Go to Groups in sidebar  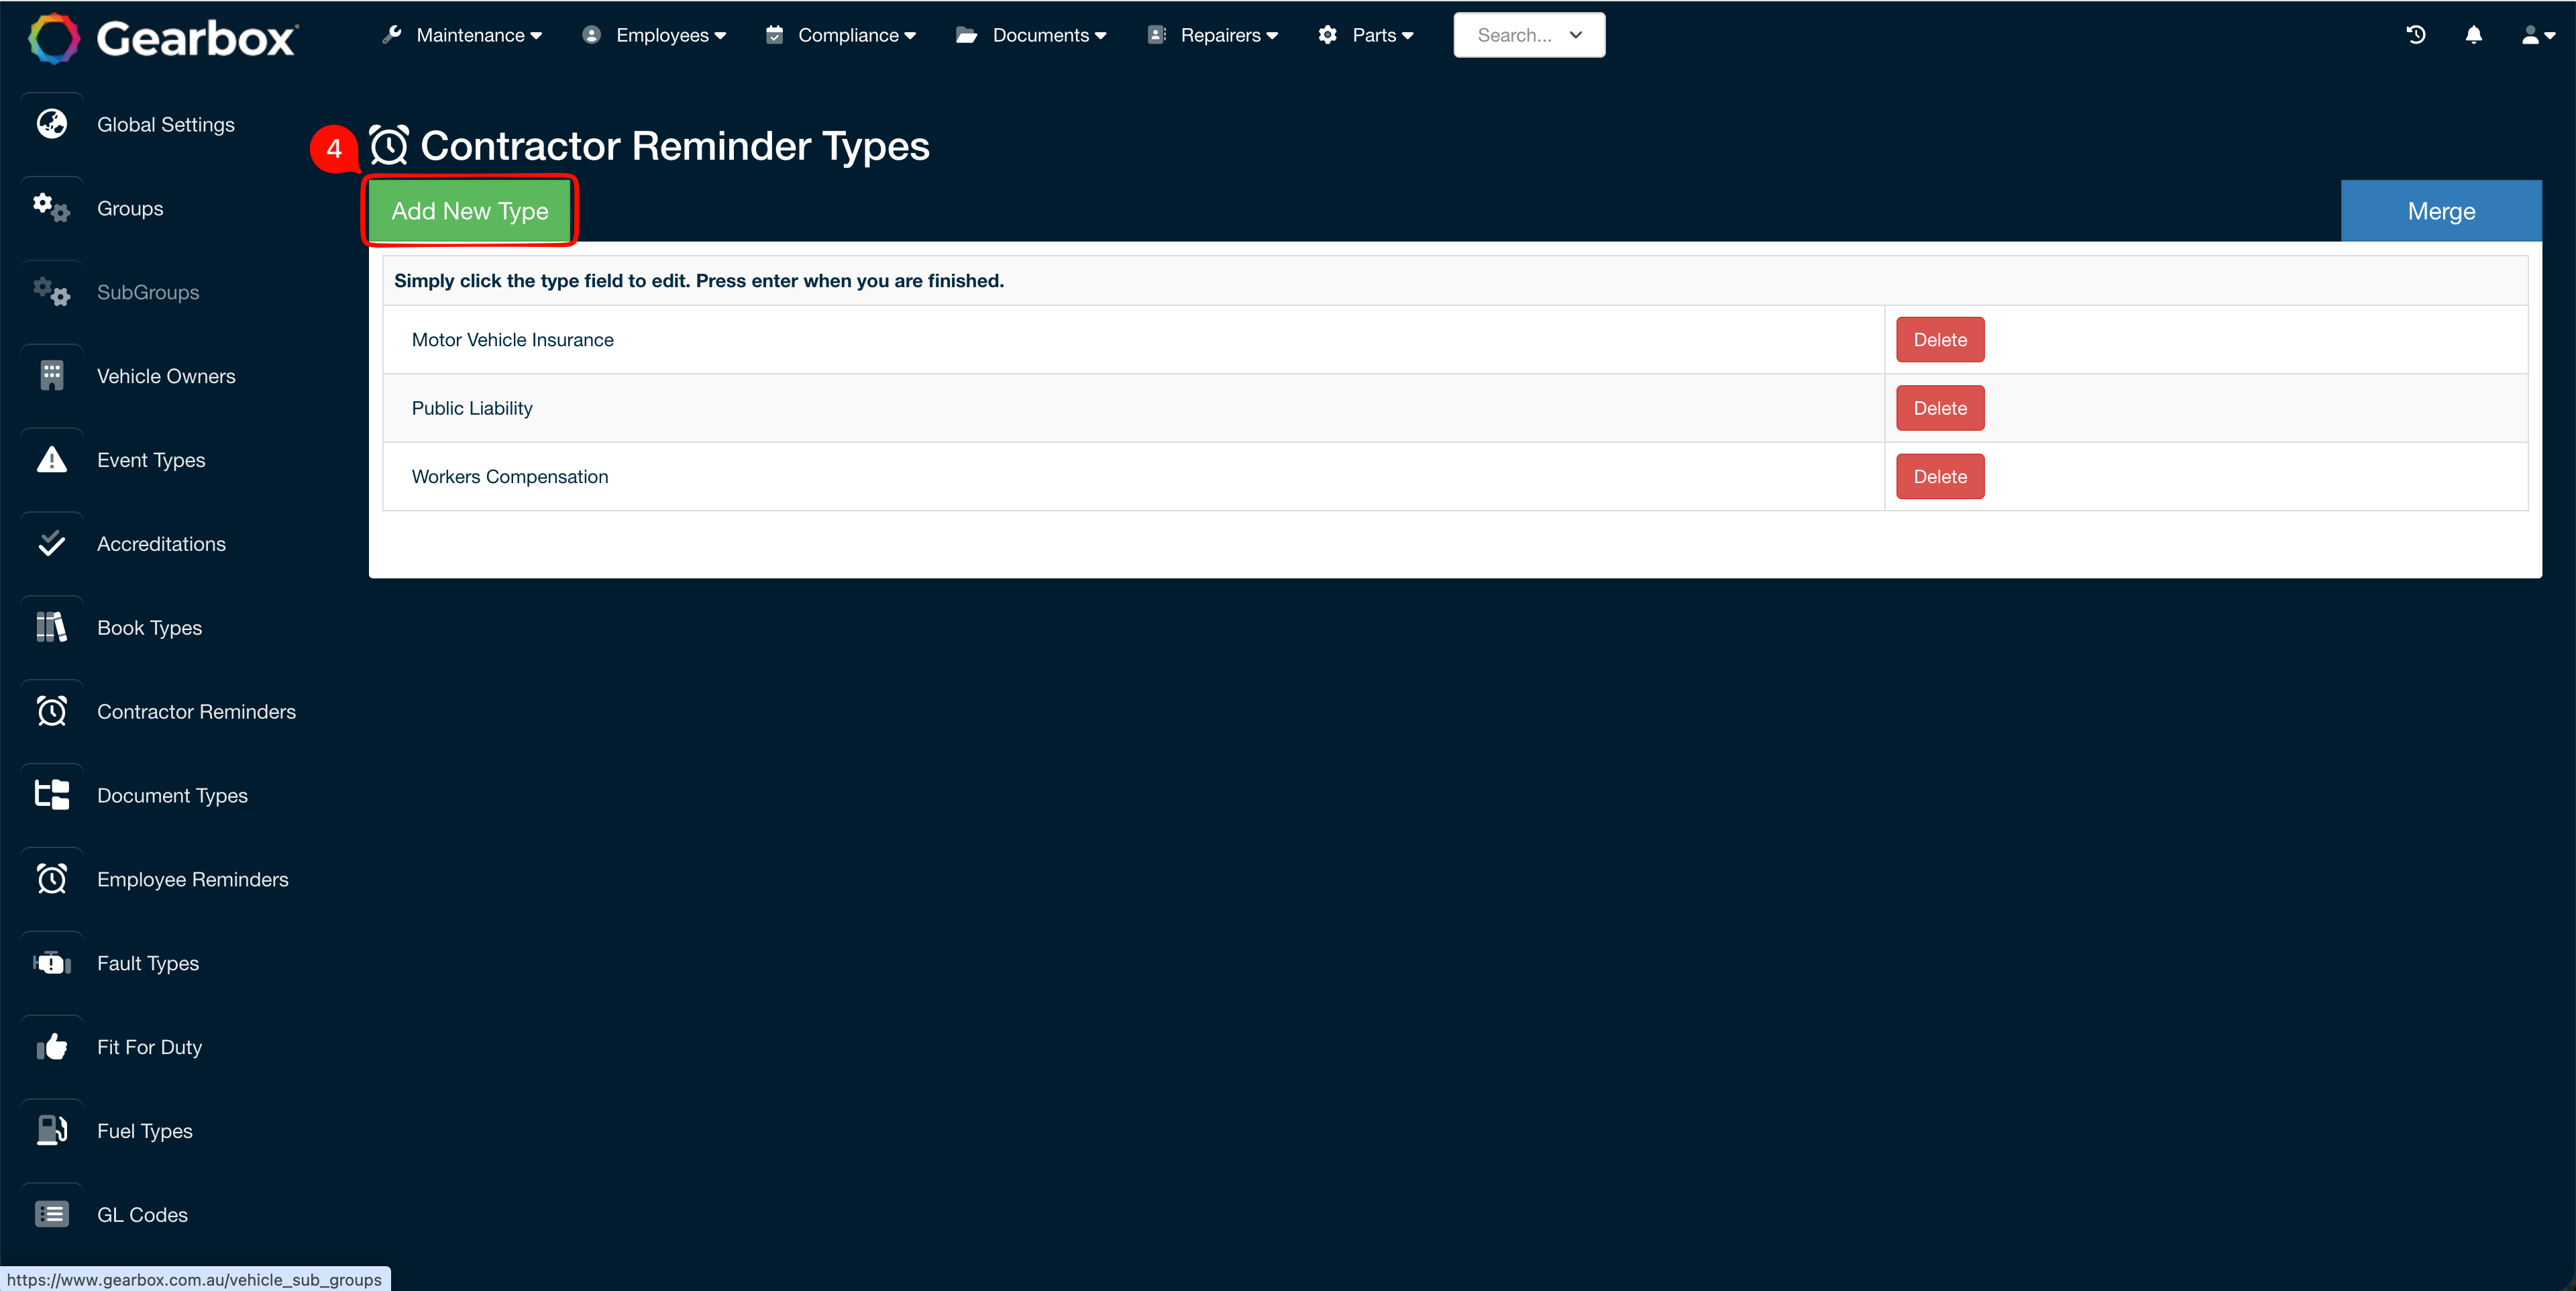tap(130, 209)
